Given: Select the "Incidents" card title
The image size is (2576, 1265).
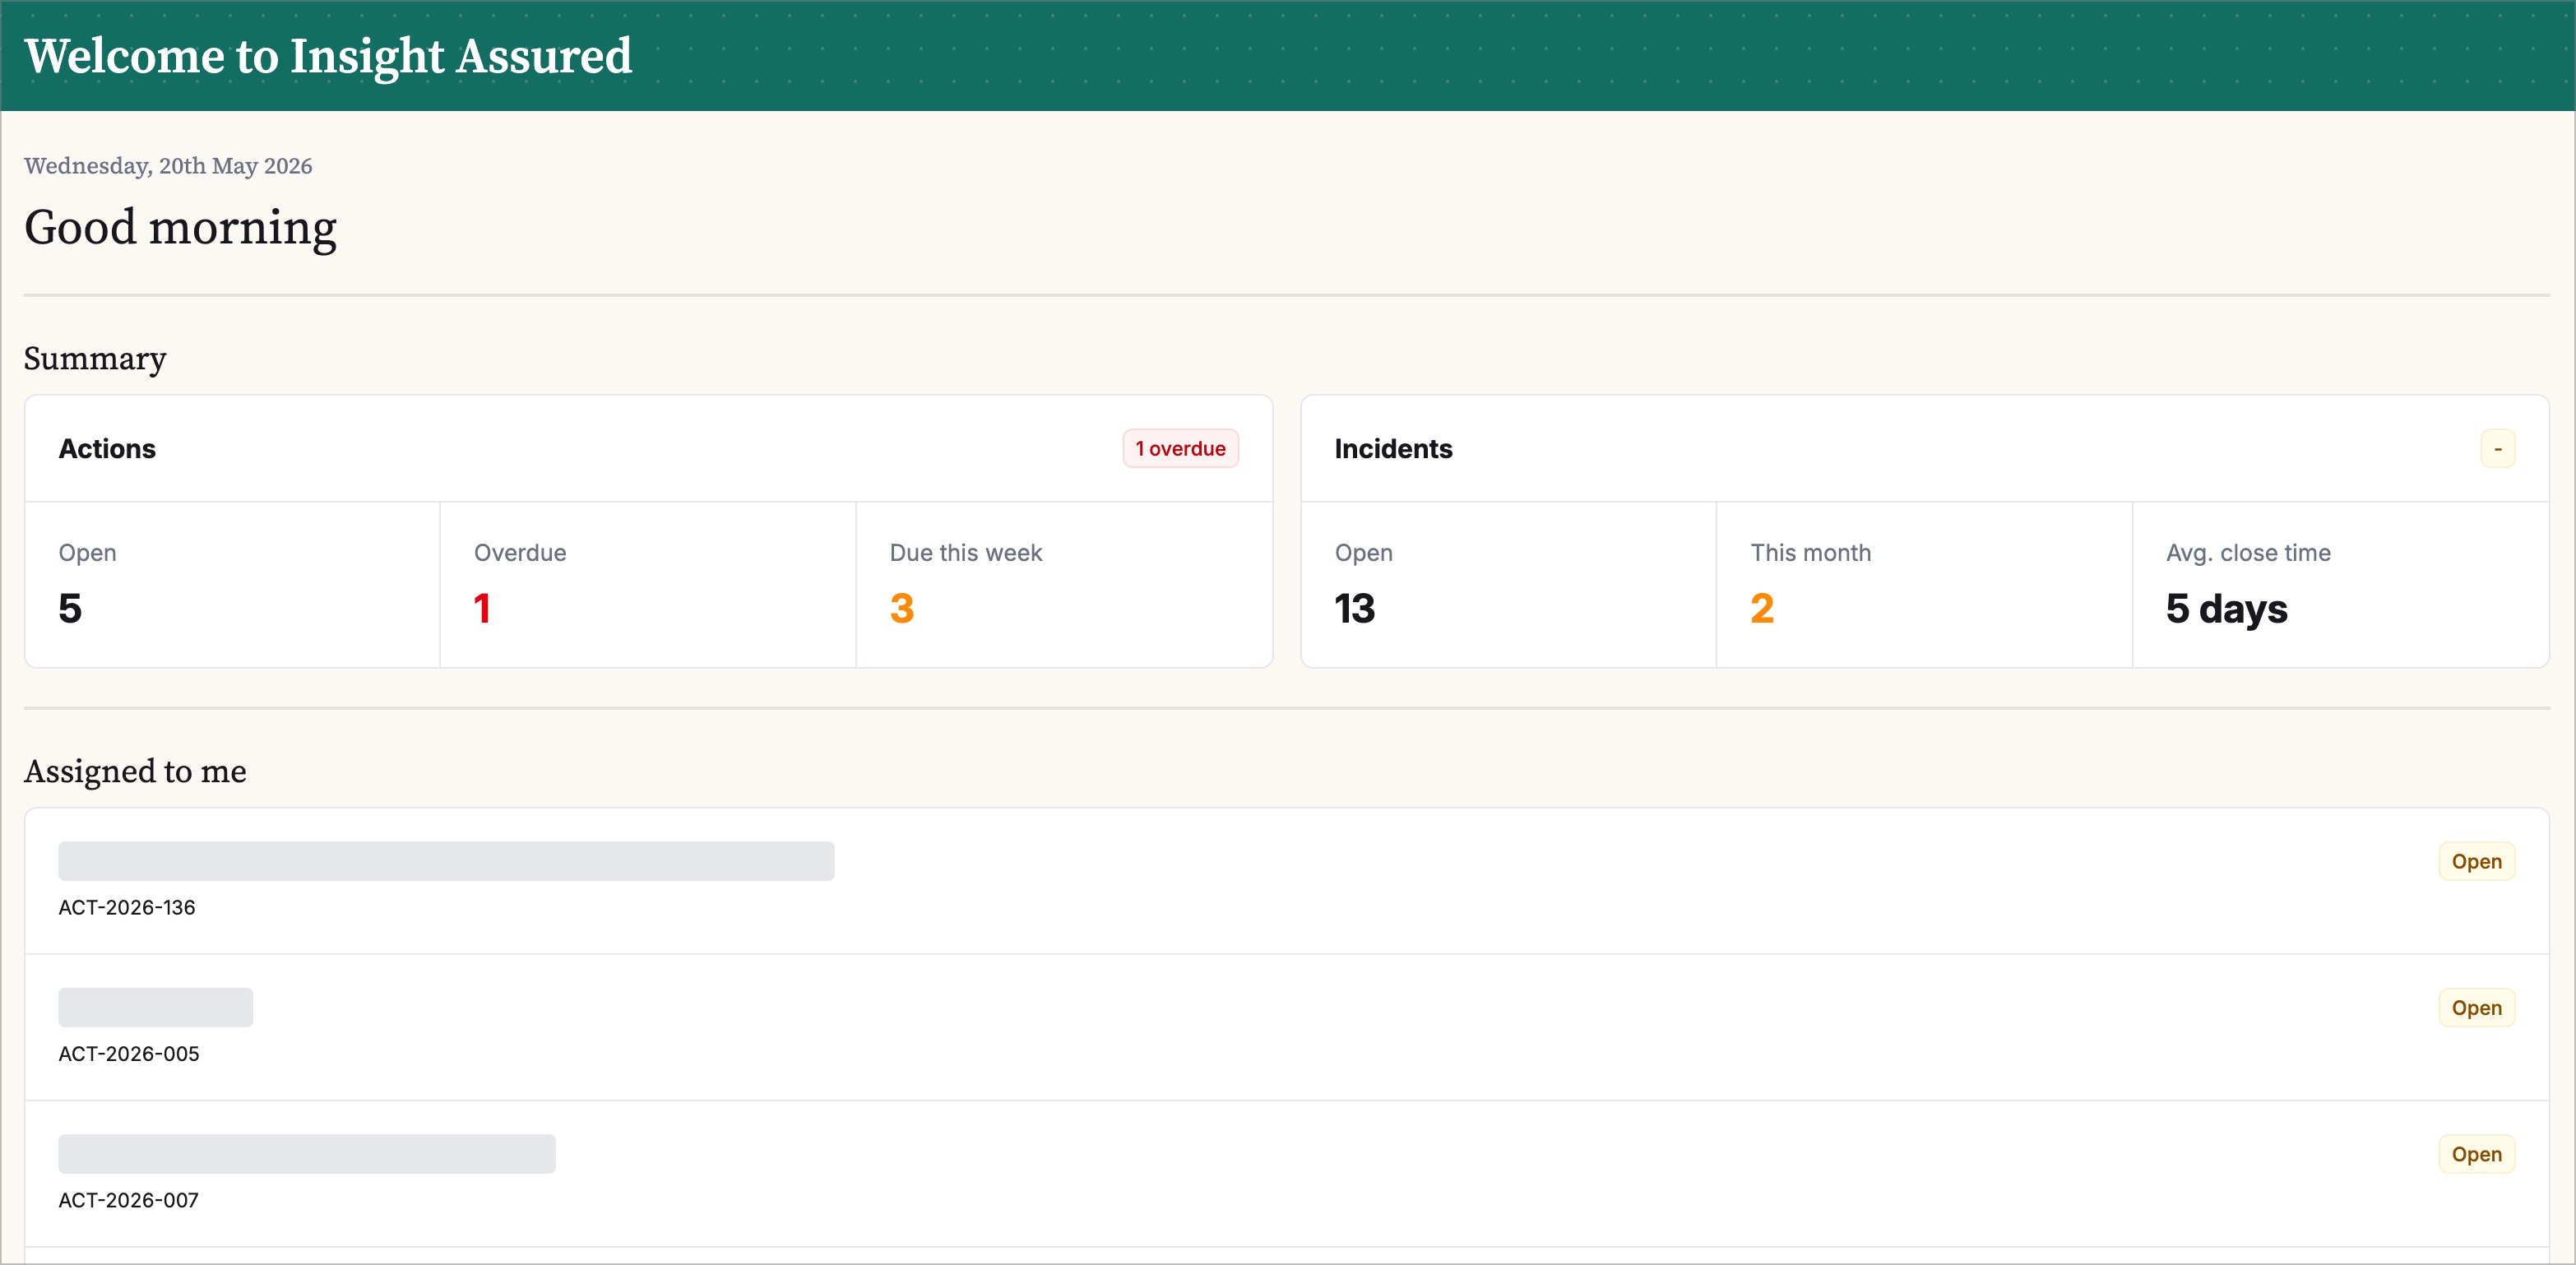Looking at the screenshot, I should tap(1393, 449).
